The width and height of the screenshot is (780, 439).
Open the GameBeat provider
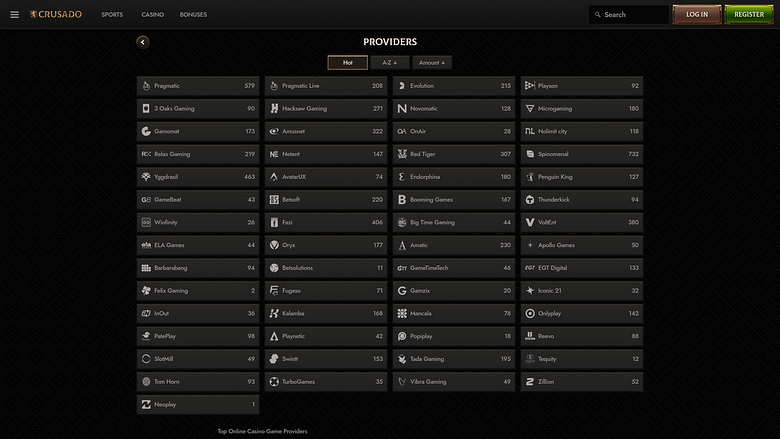point(198,200)
